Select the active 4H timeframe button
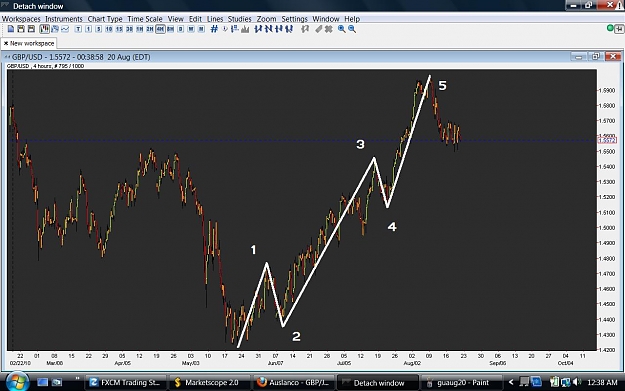Screen dimensions: 625x391 coord(160,29)
